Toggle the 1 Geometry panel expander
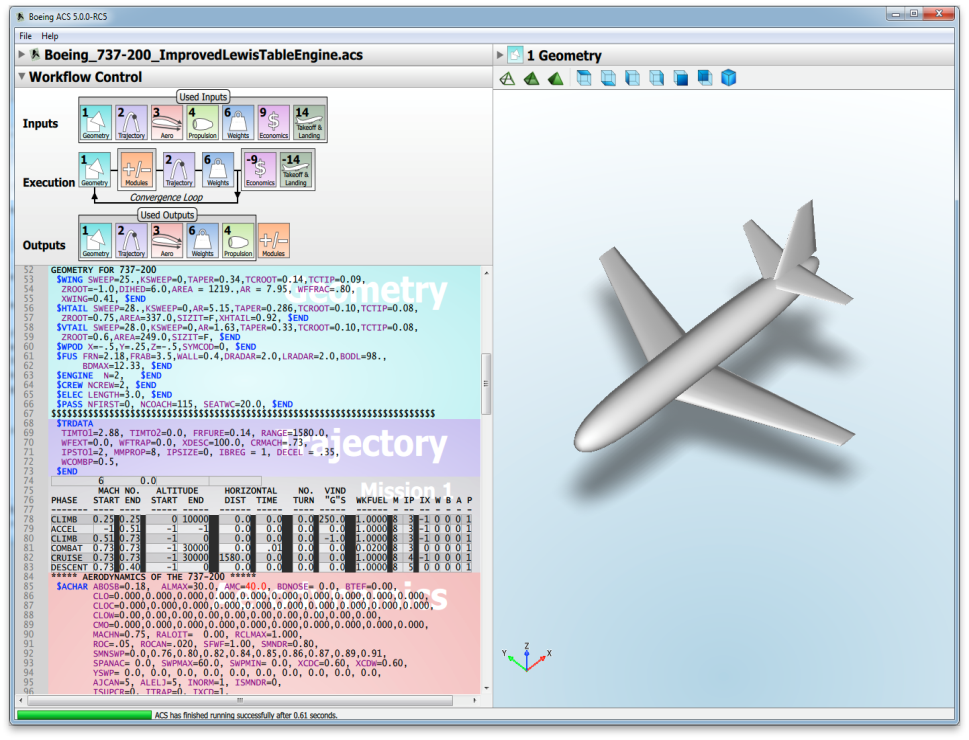Screen dimensions: 969x740 pyautogui.click(x=500, y=55)
